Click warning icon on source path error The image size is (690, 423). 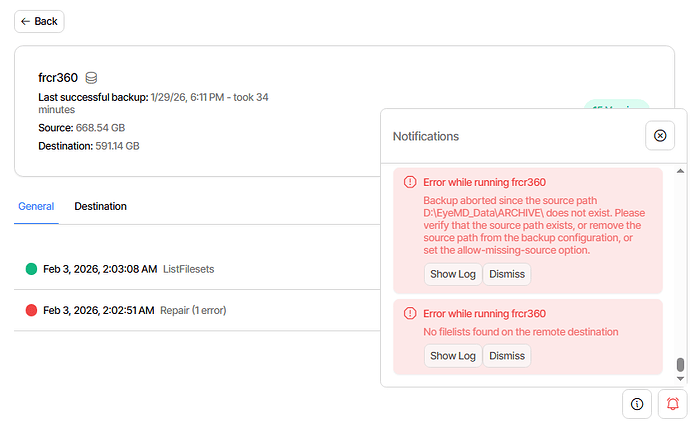click(x=410, y=182)
